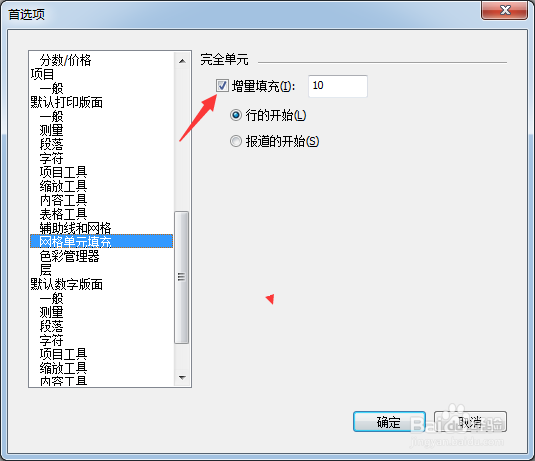Select the 色彩管理器 list entry
This screenshot has height=461, width=535.
pos(69,256)
